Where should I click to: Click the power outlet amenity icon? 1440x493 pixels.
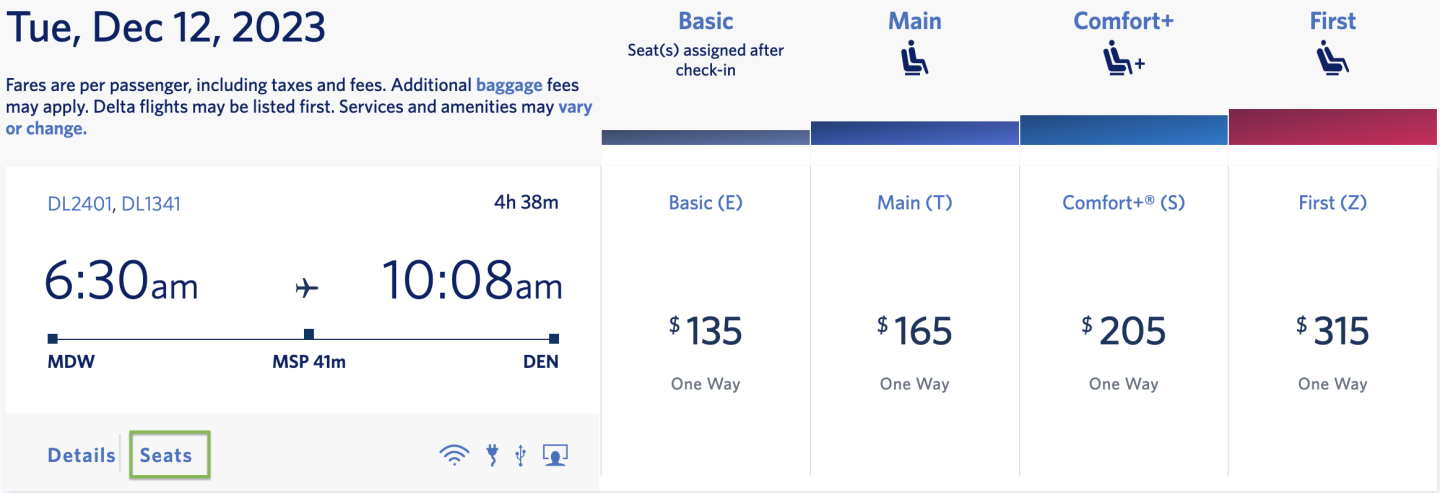[x=491, y=455]
